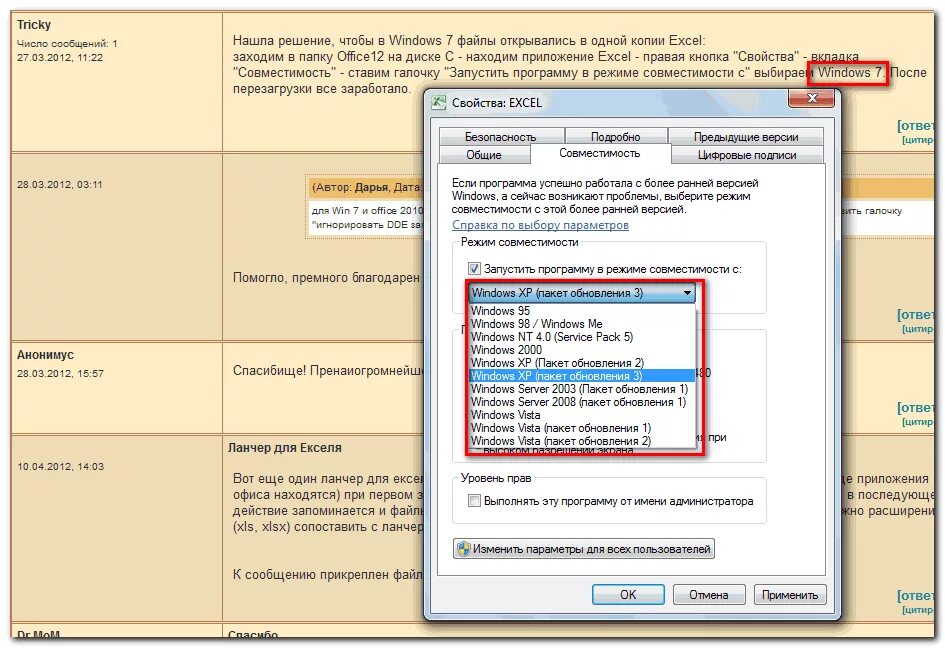Viewport: 945px width, 648px height.
Task: Click the Уровень прав group label
Action: coord(496,478)
